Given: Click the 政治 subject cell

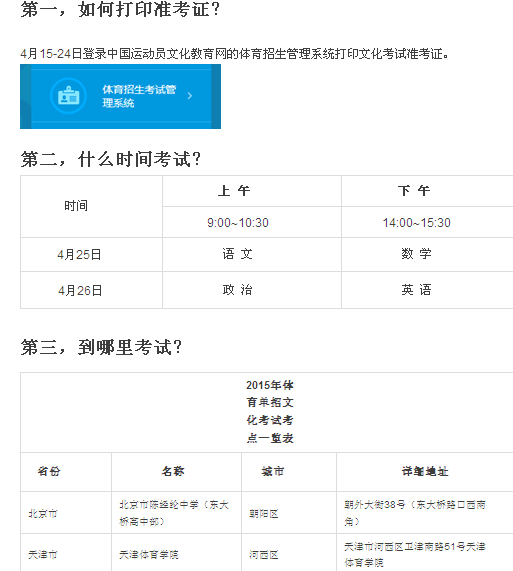Looking at the screenshot, I should pos(252,290).
